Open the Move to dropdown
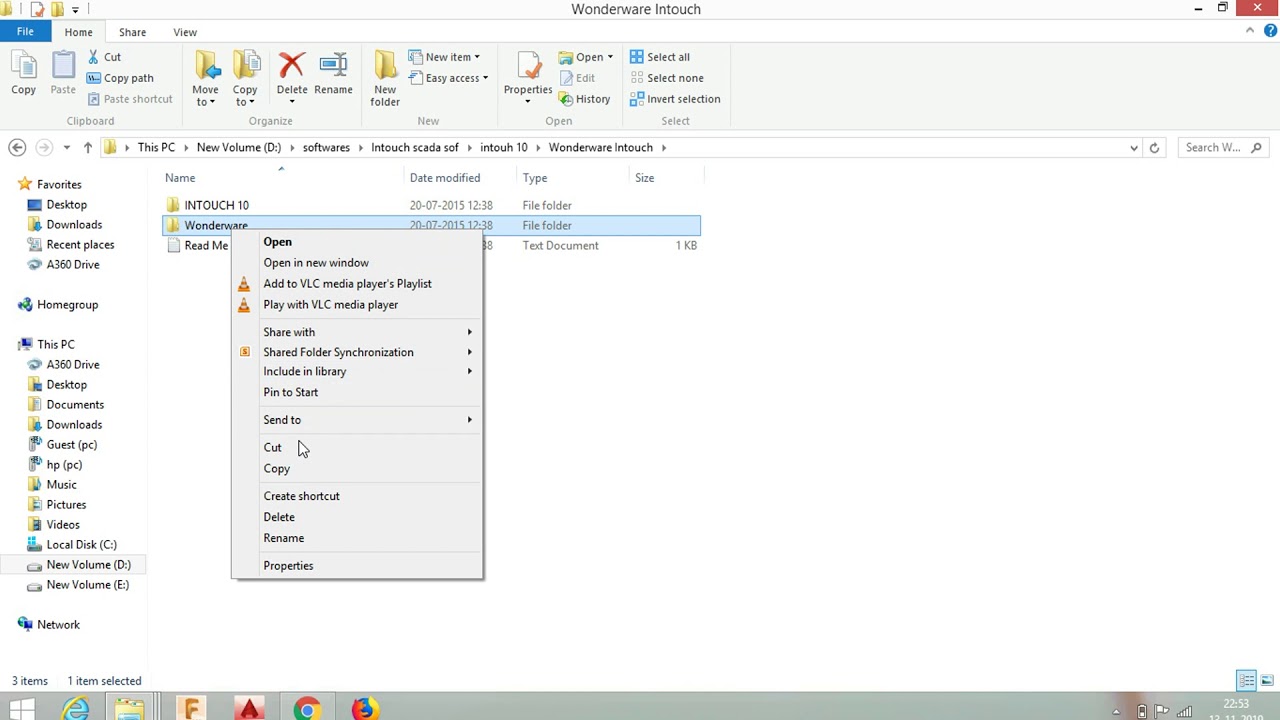The image size is (1280, 720). pyautogui.click(x=205, y=78)
